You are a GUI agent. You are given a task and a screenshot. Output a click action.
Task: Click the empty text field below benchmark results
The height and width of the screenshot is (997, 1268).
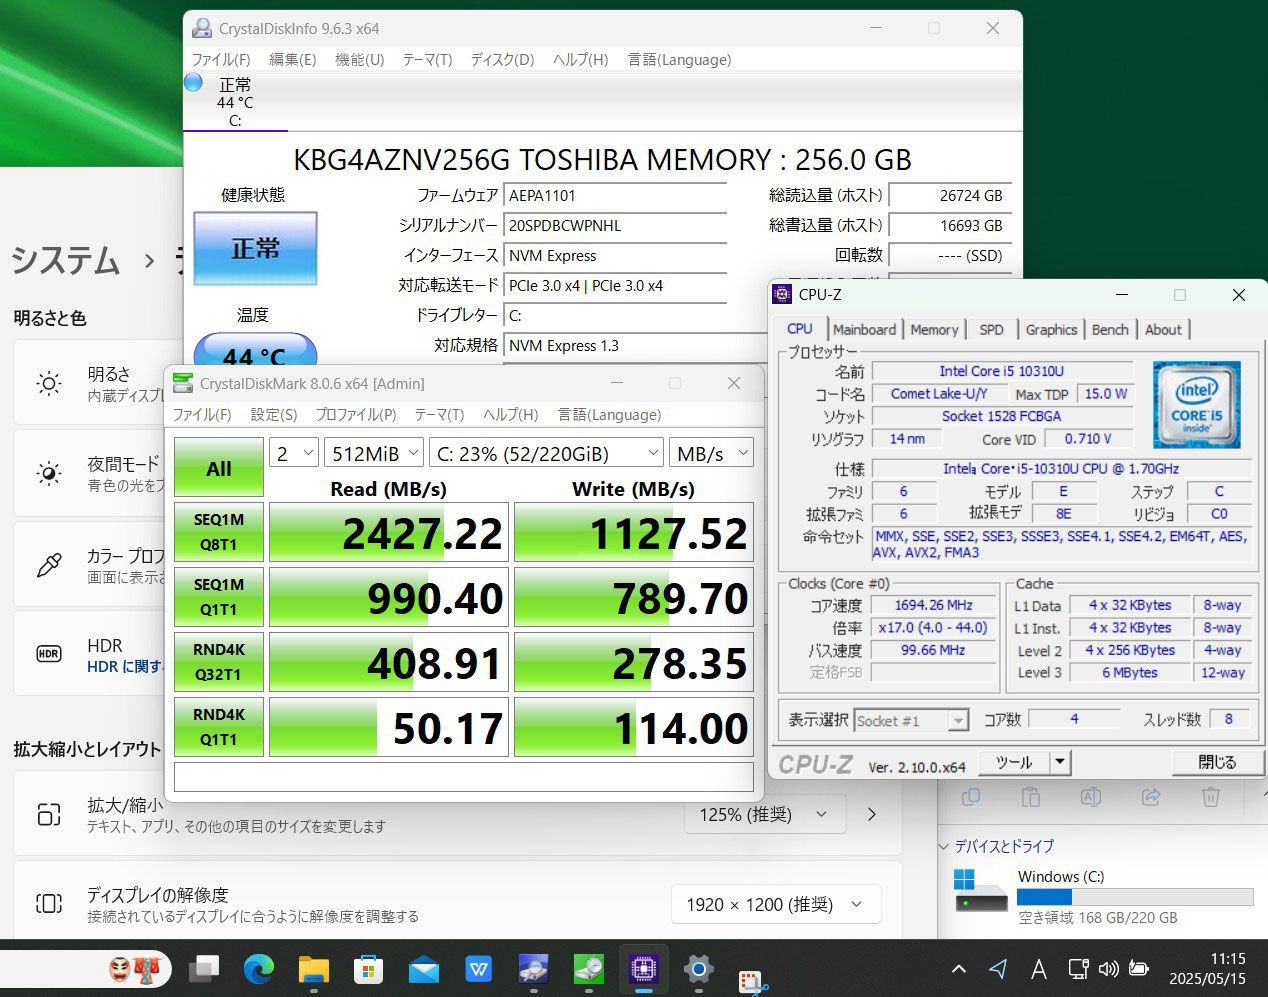point(463,777)
